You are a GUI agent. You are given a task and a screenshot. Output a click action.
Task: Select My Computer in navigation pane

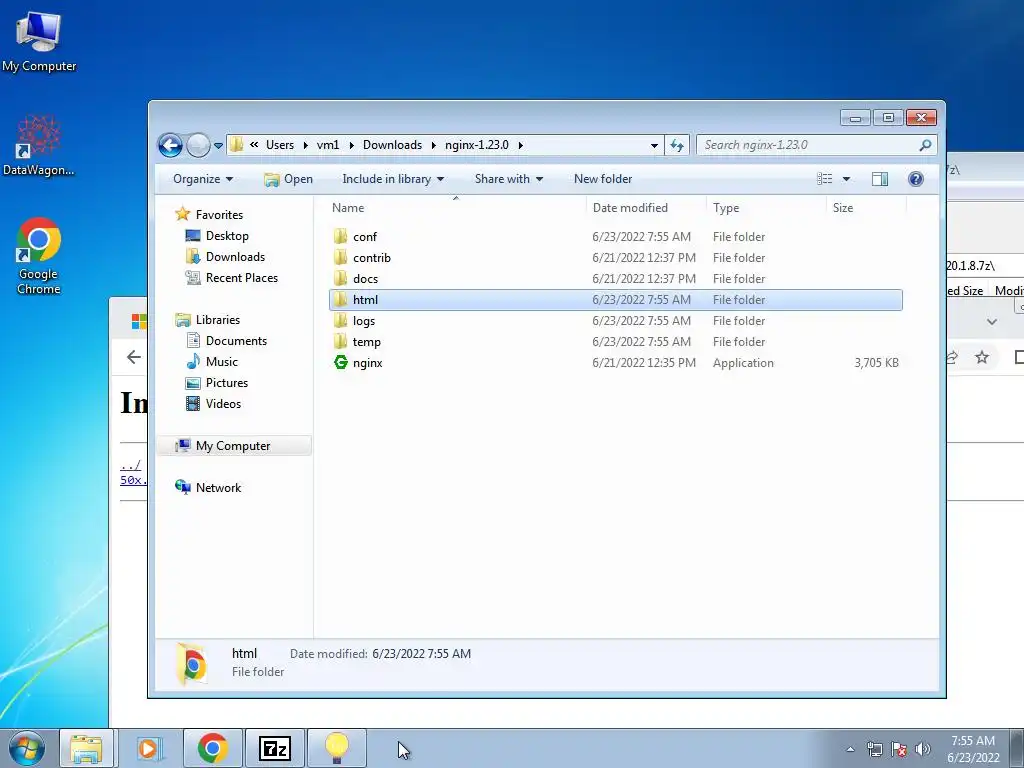point(232,445)
